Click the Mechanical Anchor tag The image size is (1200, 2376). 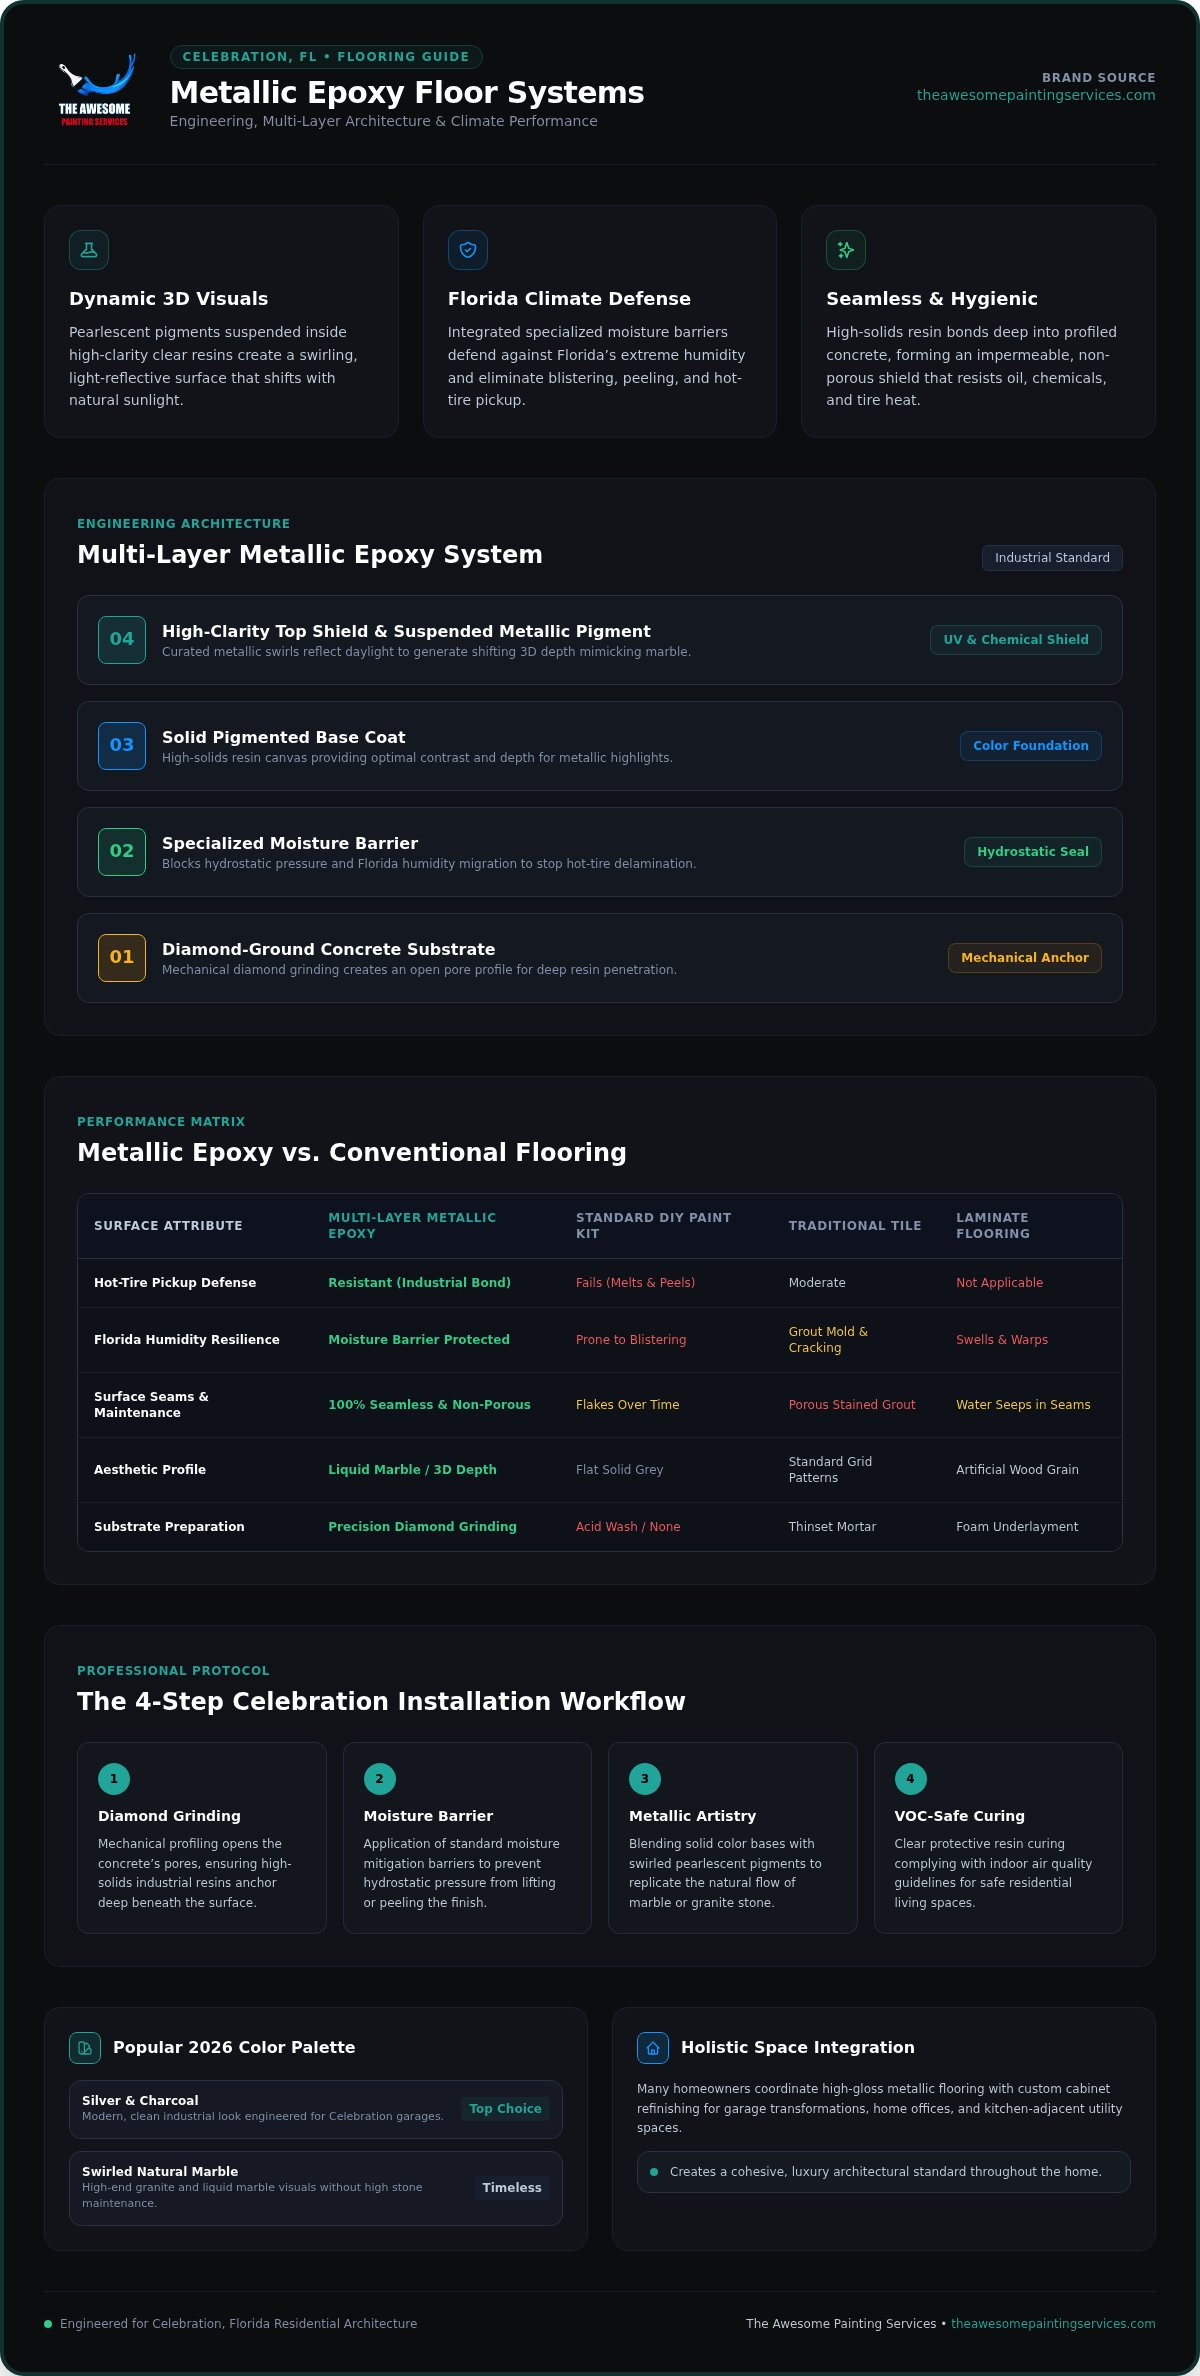click(x=1025, y=958)
